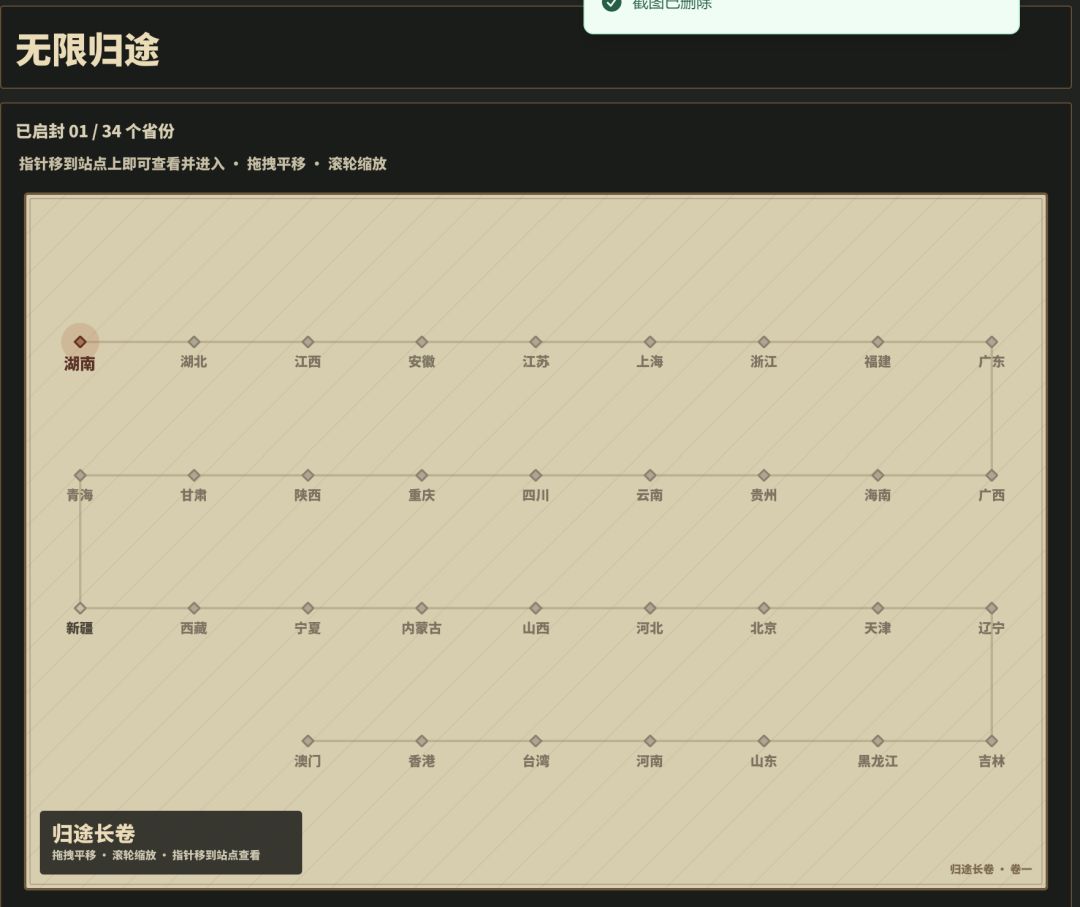Viewport: 1080px width, 907px height.
Task: Click the 湖北 station diamond
Action: pos(194,342)
